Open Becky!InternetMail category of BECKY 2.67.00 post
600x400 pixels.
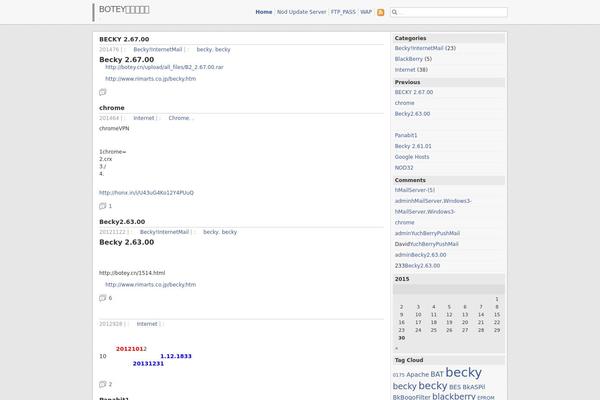pos(157,49)
